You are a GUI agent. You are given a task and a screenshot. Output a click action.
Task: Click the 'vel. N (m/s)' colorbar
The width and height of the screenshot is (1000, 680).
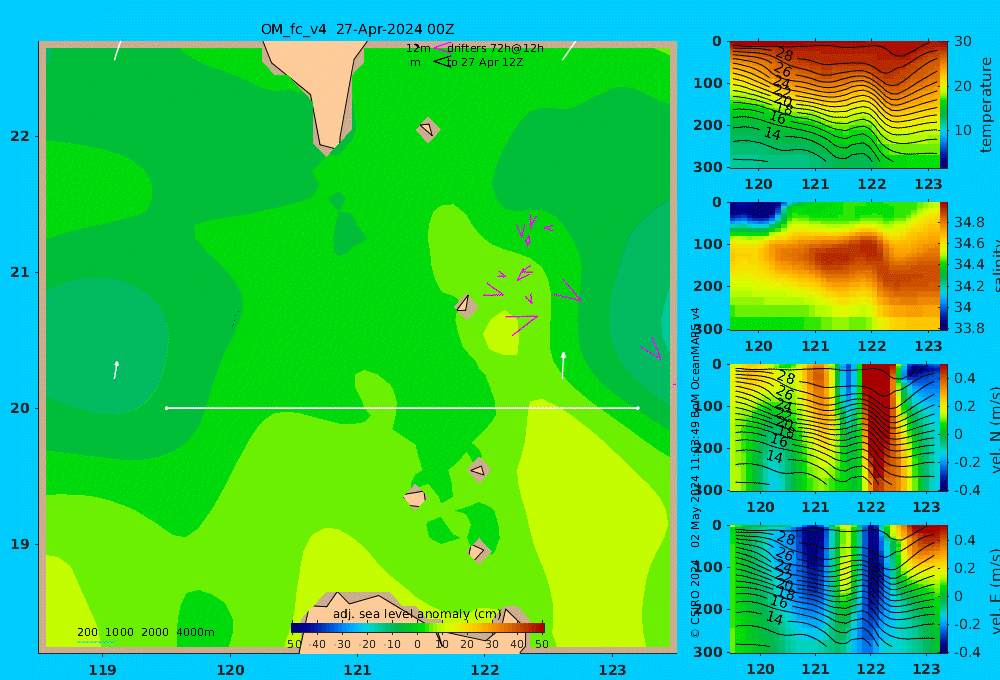[x=944, y=427]
